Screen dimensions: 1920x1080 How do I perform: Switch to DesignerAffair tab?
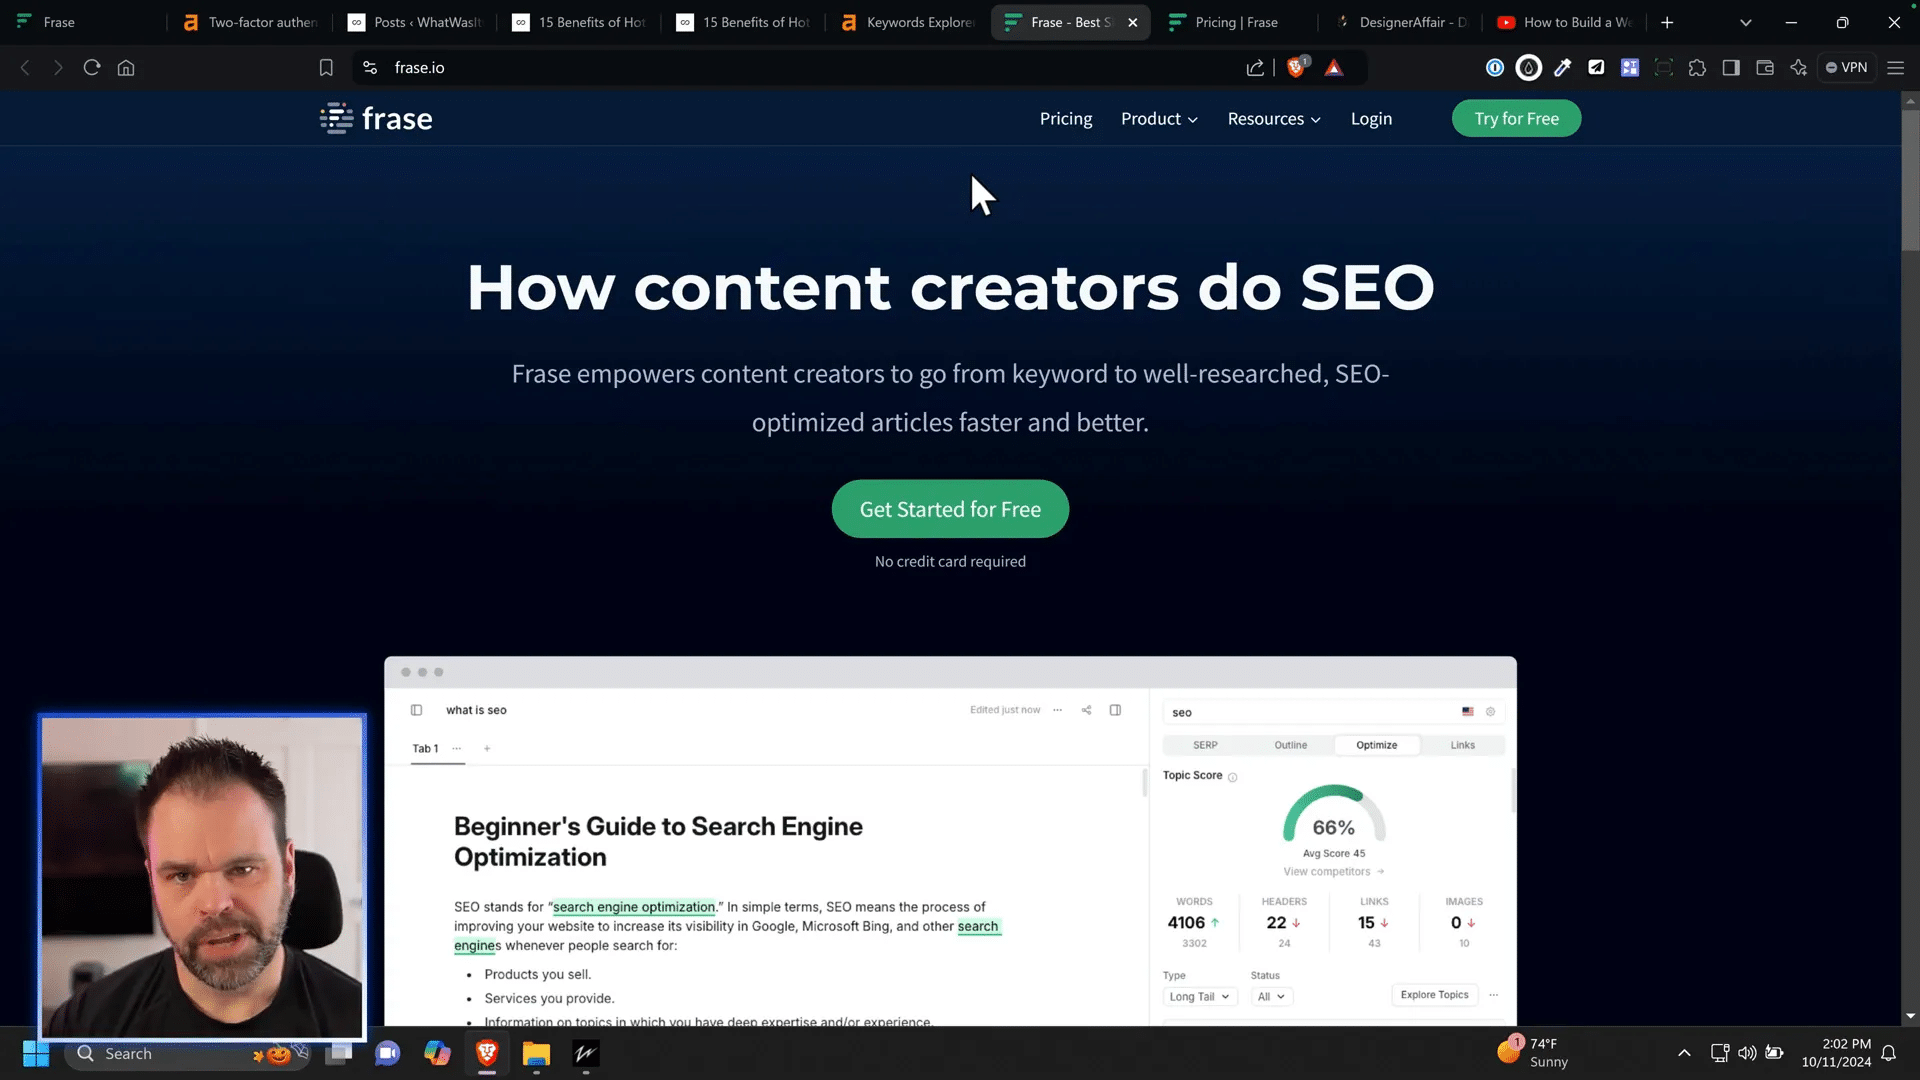[1400, 22]
